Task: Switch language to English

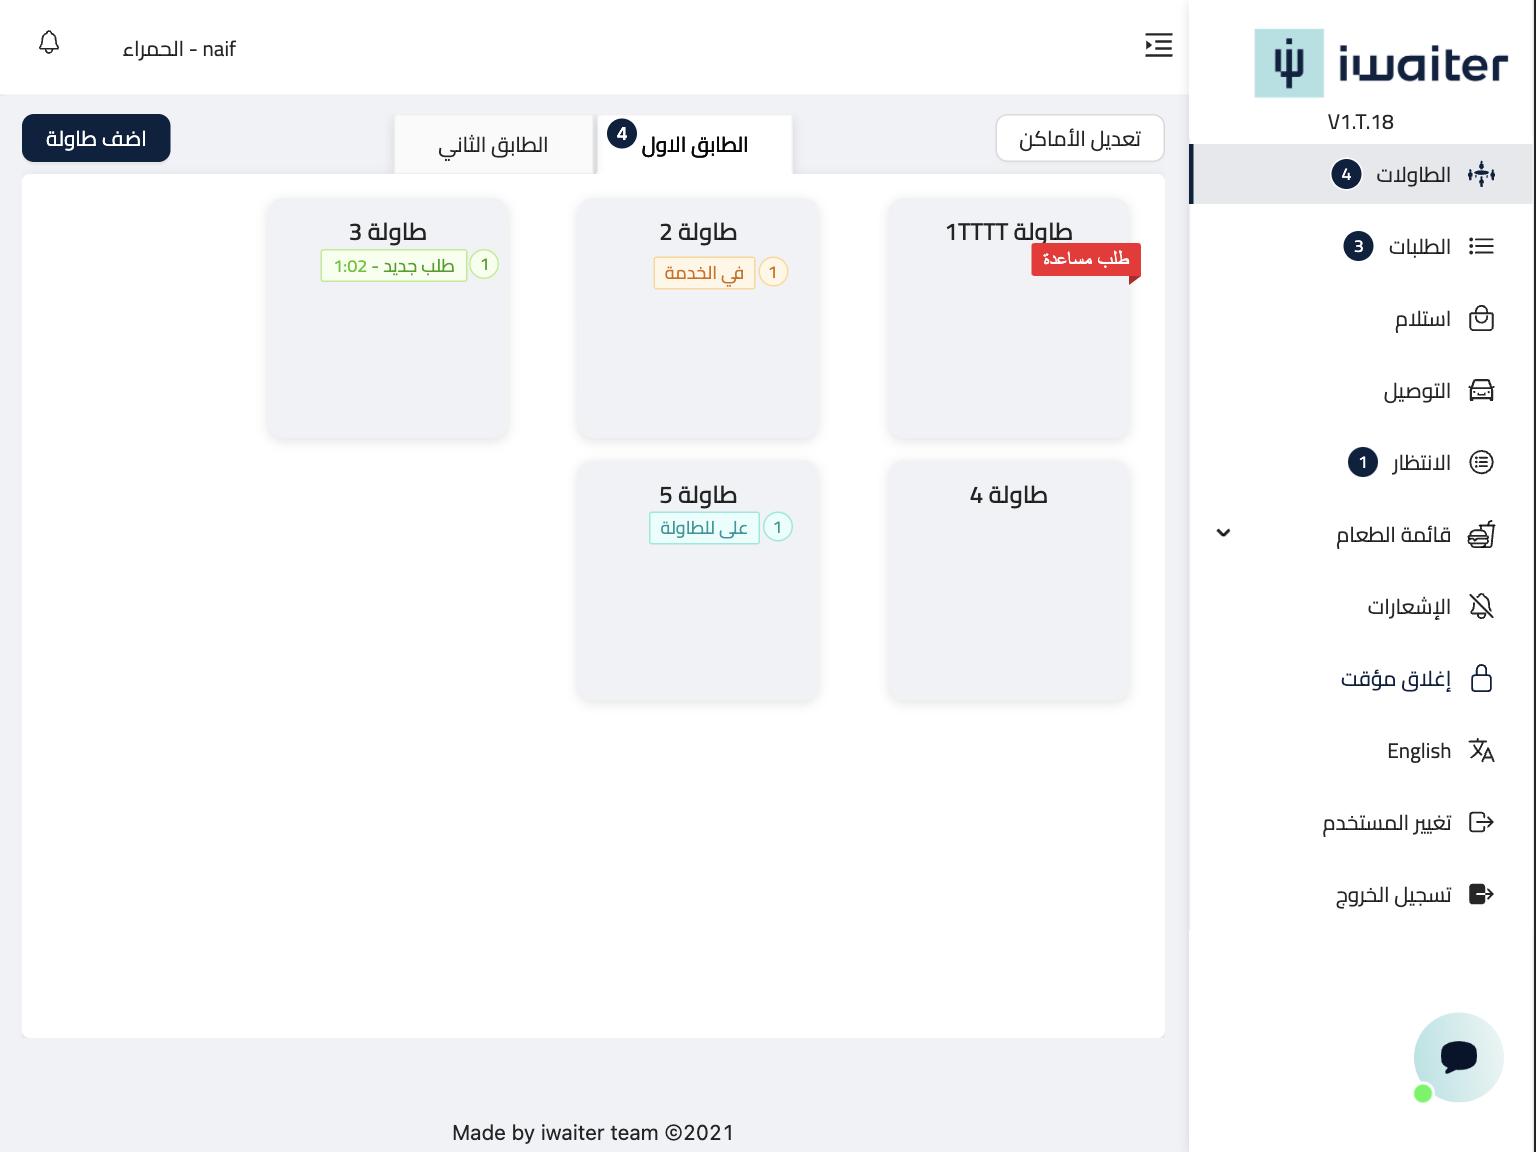Action: click(x=1419, y=751)
